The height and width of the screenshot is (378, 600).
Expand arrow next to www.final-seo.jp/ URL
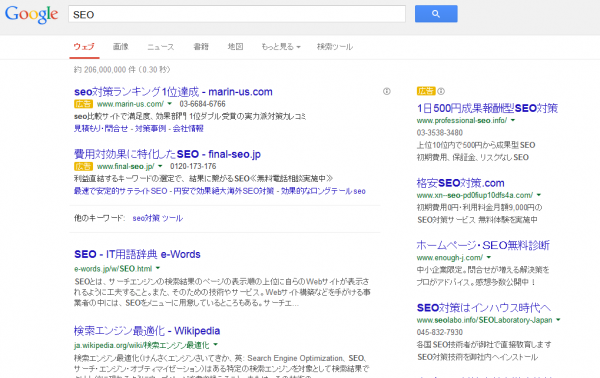pos(160,166)
